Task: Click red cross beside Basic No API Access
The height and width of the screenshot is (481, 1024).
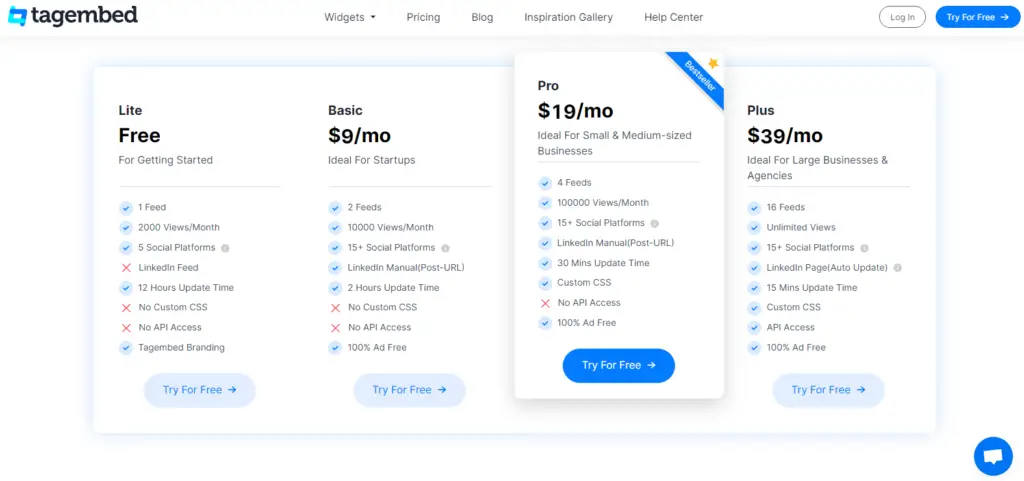Action: coord(336,328)
